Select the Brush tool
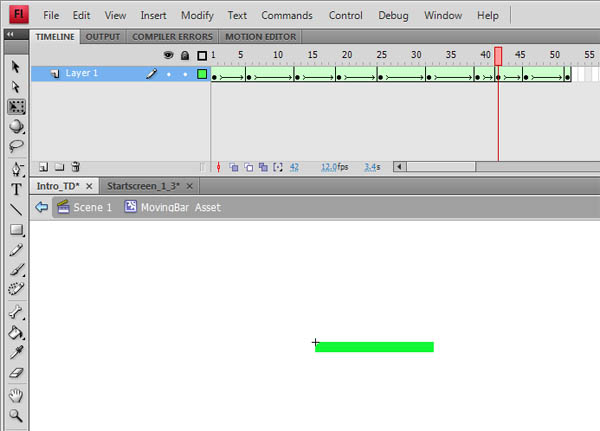This screenshot has height=431, width=600. (x=16, y=269)
